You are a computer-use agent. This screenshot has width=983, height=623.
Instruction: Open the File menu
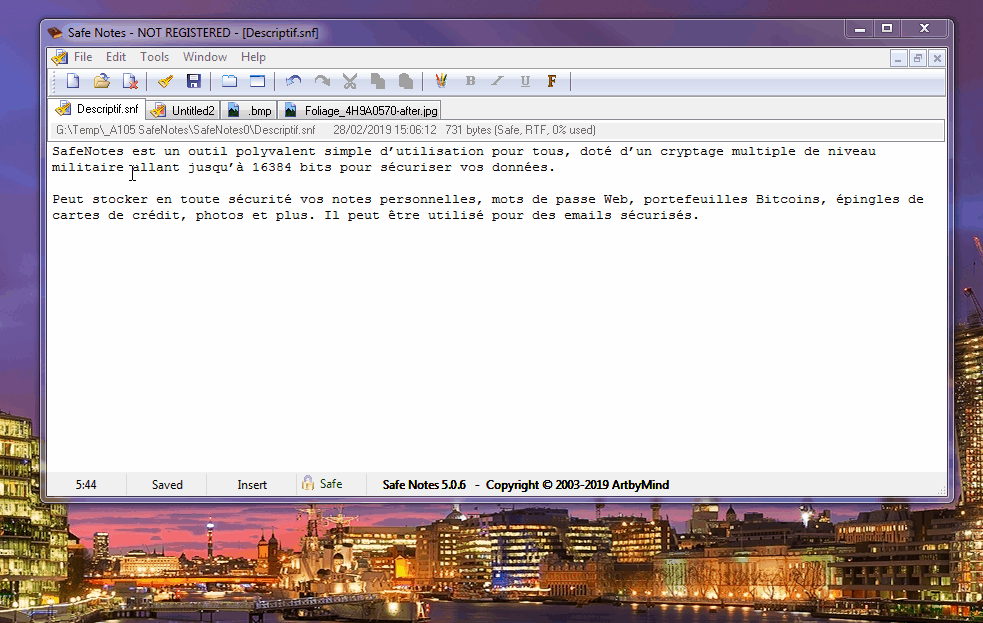[83, 57]
